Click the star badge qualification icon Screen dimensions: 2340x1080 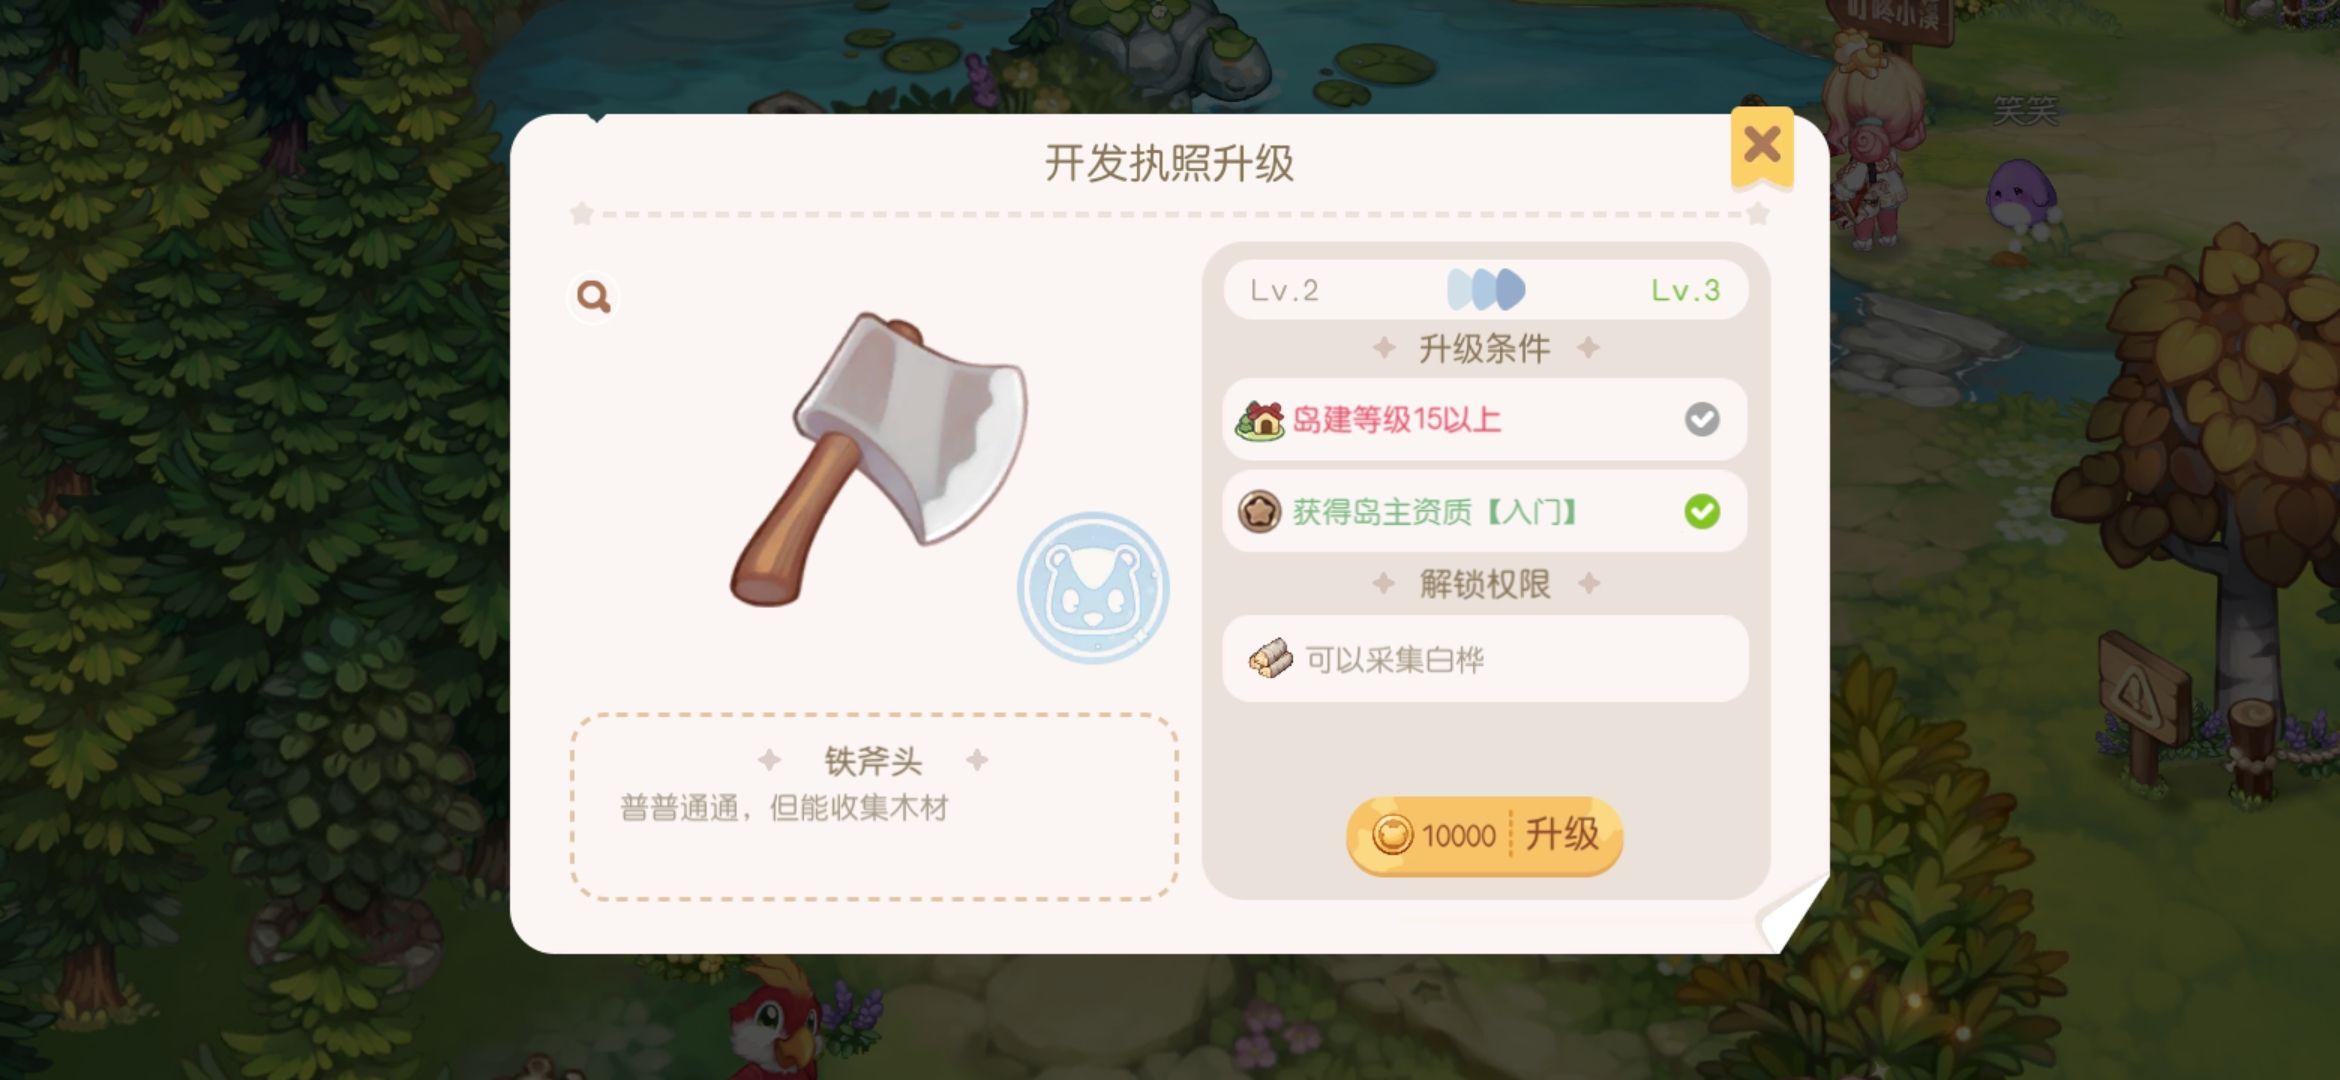coord(1259,512)
